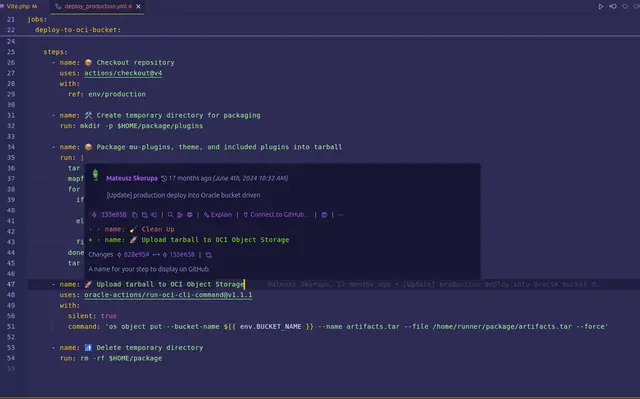Click the commit icon left of toolbar SHA 155e658
This screenshot has height=399, width=640.
[x=94, y=215]
